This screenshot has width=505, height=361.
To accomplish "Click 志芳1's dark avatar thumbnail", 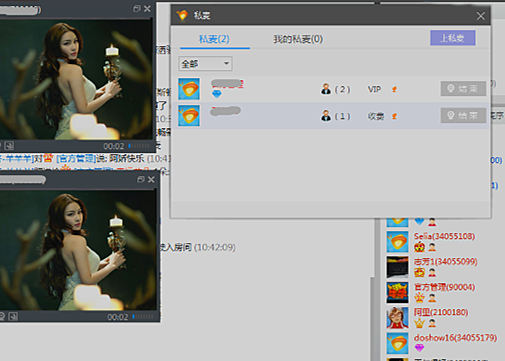I will [x=397, y=267].
